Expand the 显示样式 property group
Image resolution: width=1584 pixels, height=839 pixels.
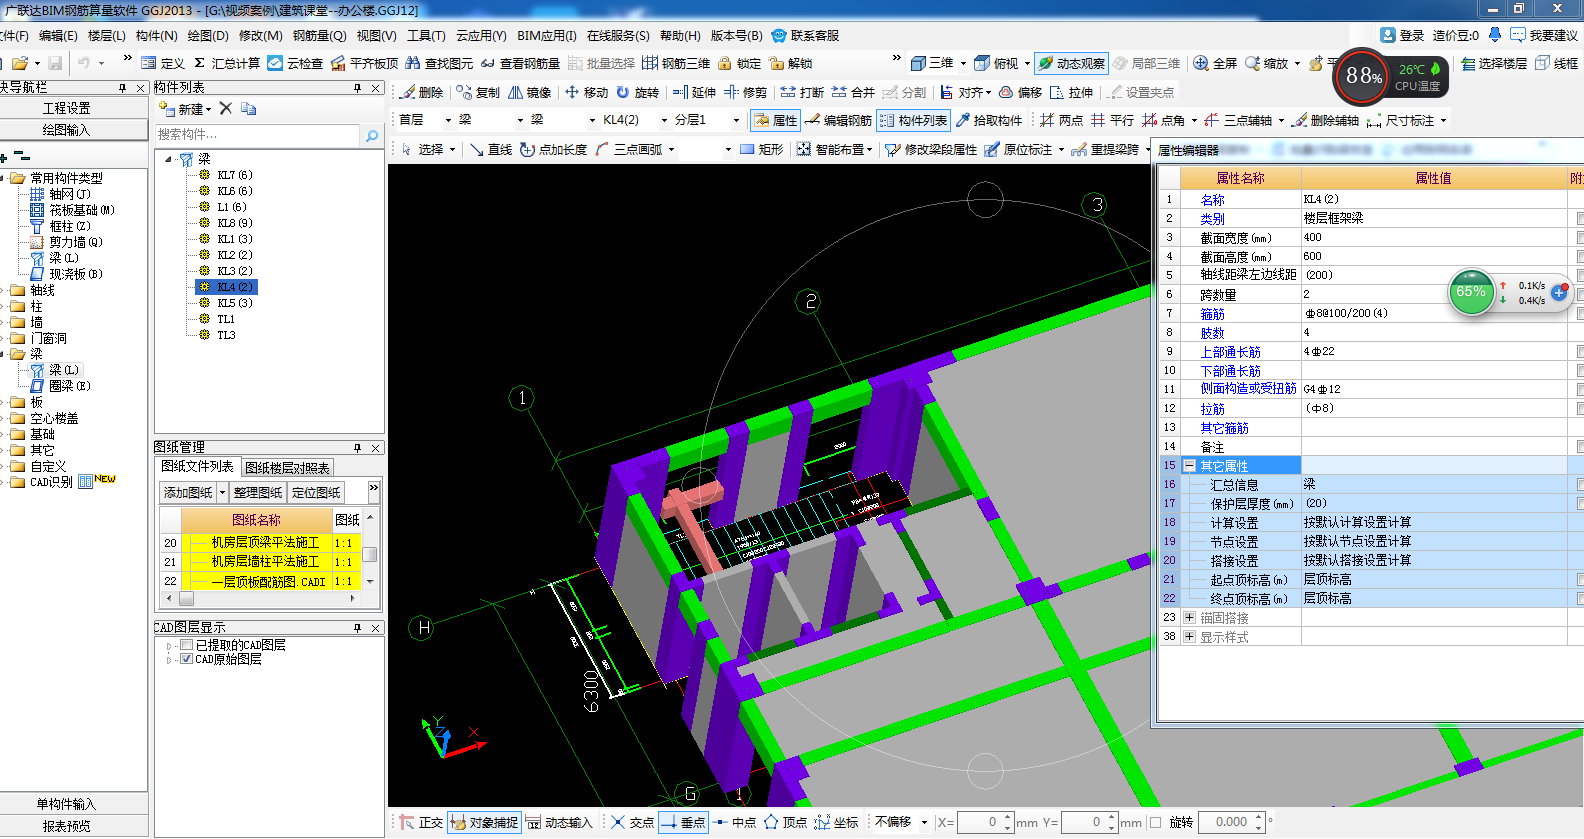1190,637
